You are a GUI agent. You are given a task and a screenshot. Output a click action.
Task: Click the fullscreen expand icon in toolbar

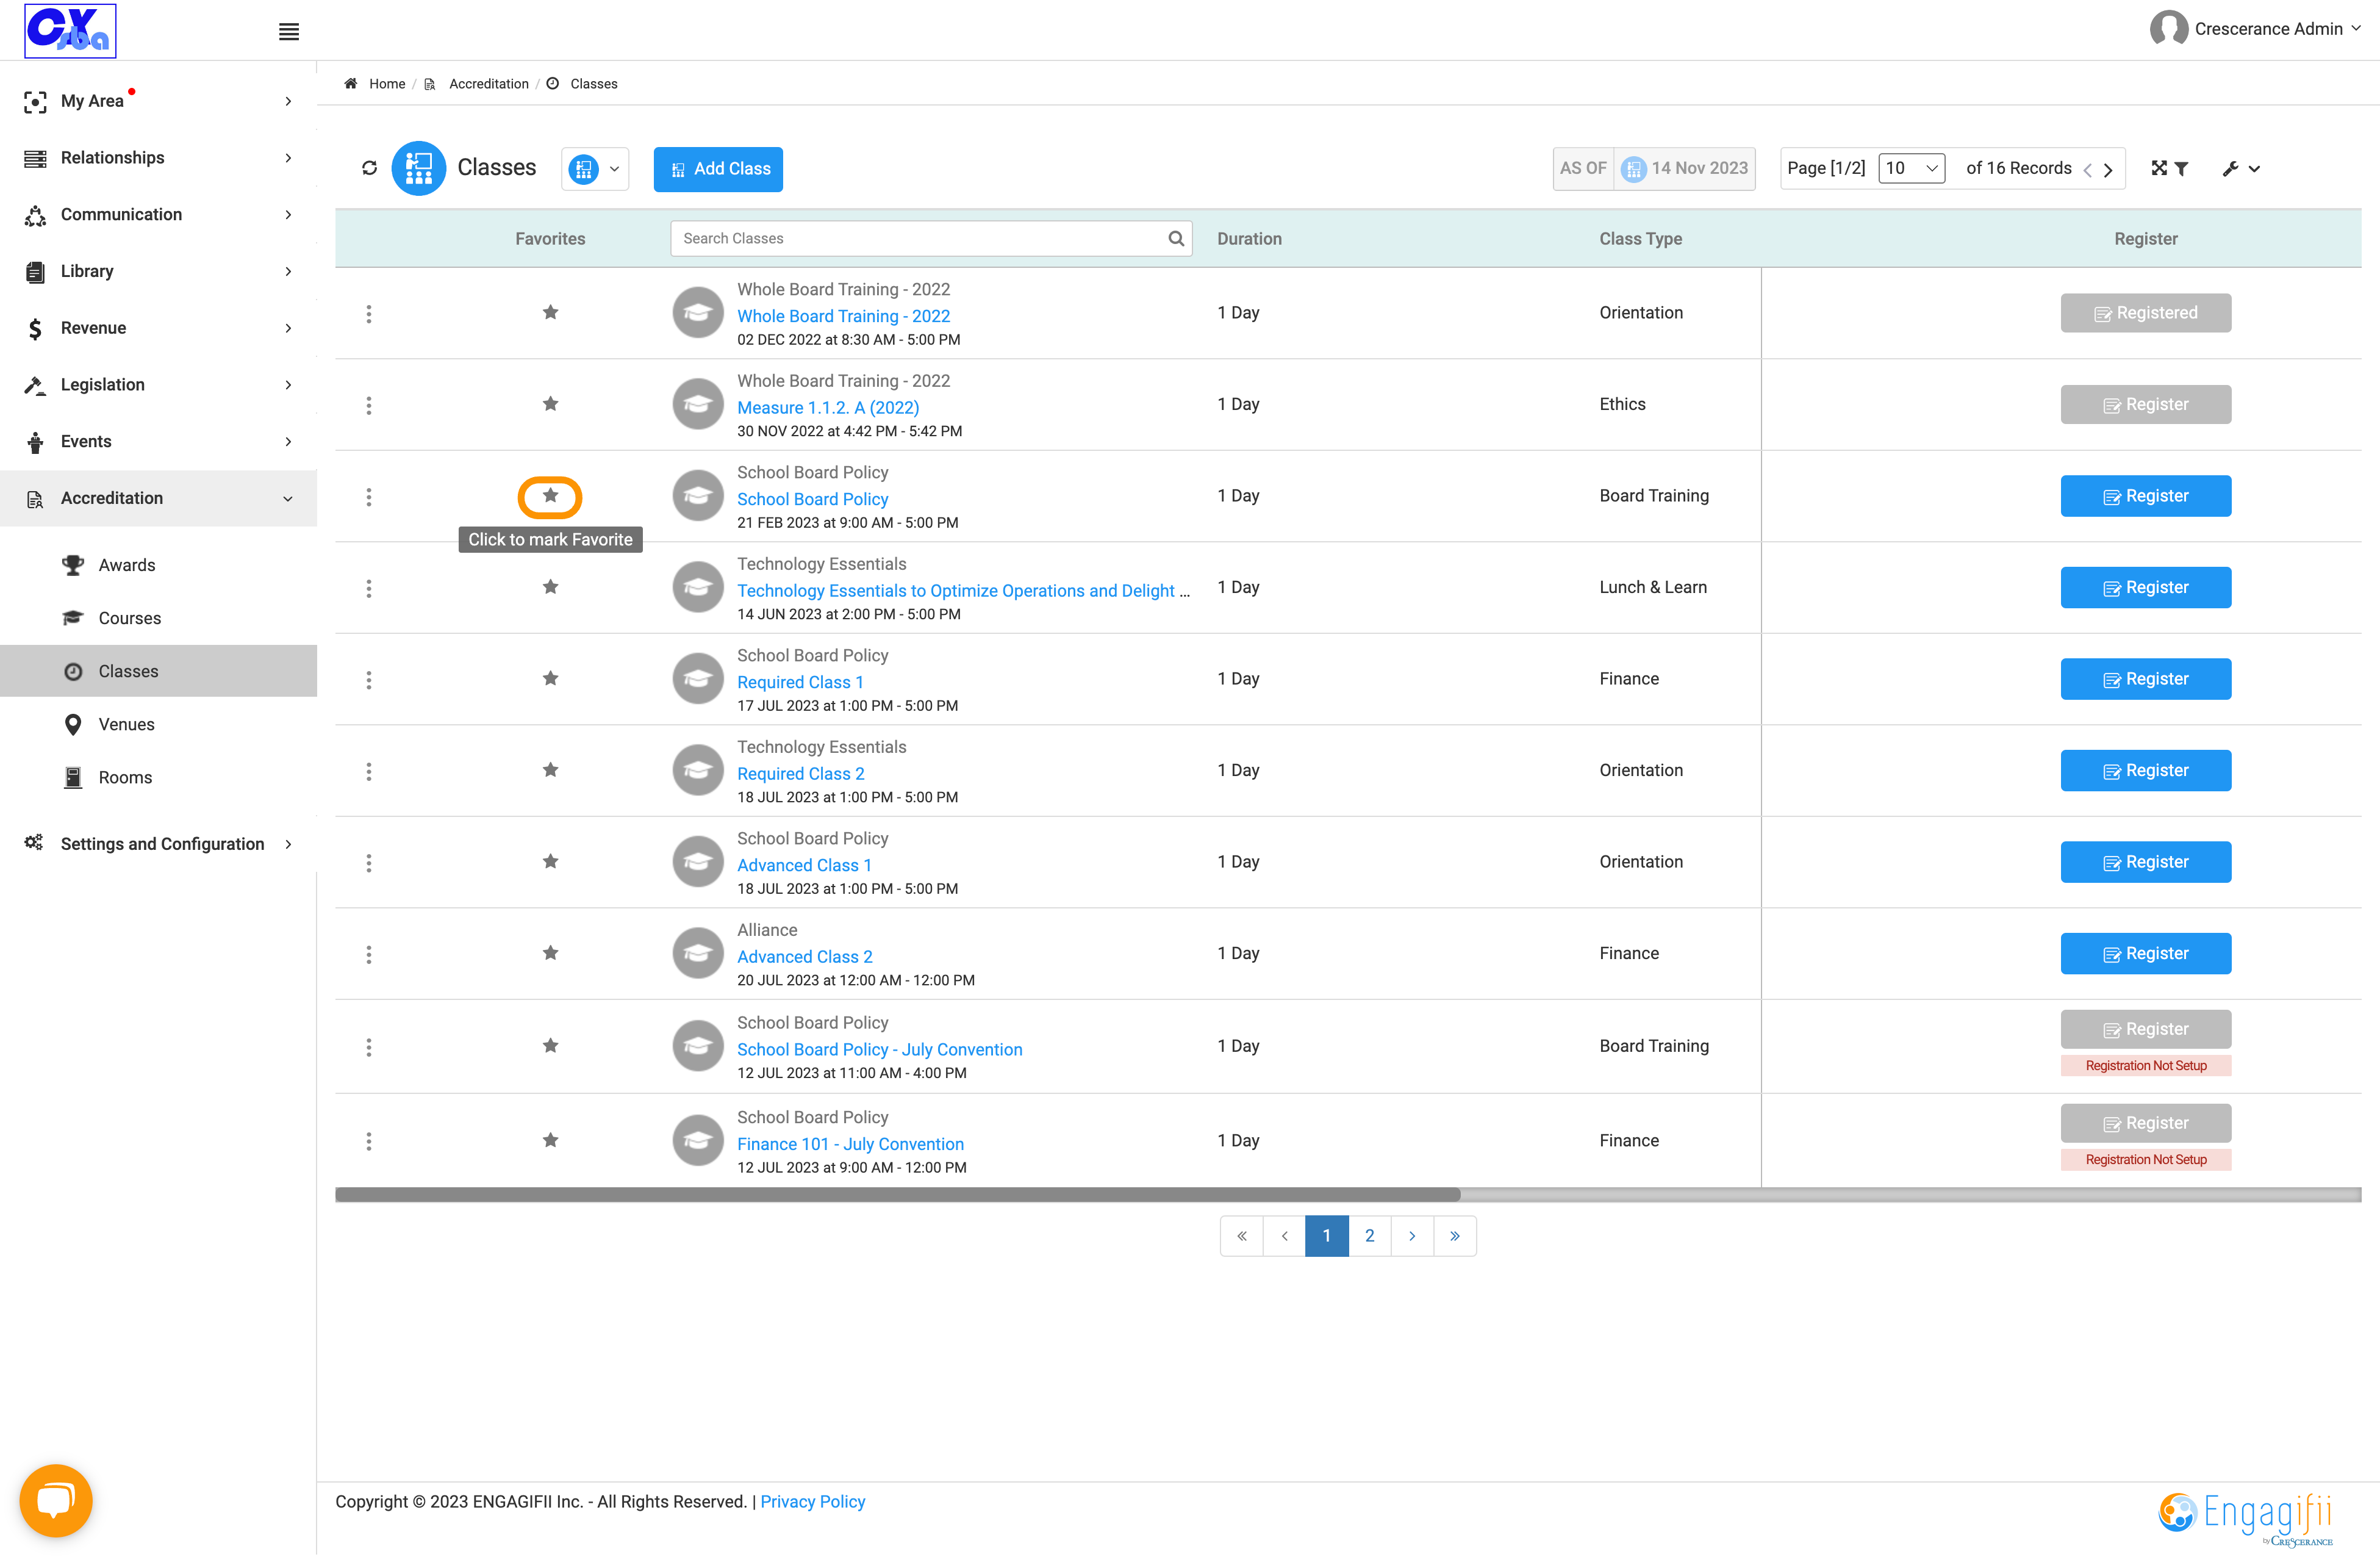click(2159, 168)
